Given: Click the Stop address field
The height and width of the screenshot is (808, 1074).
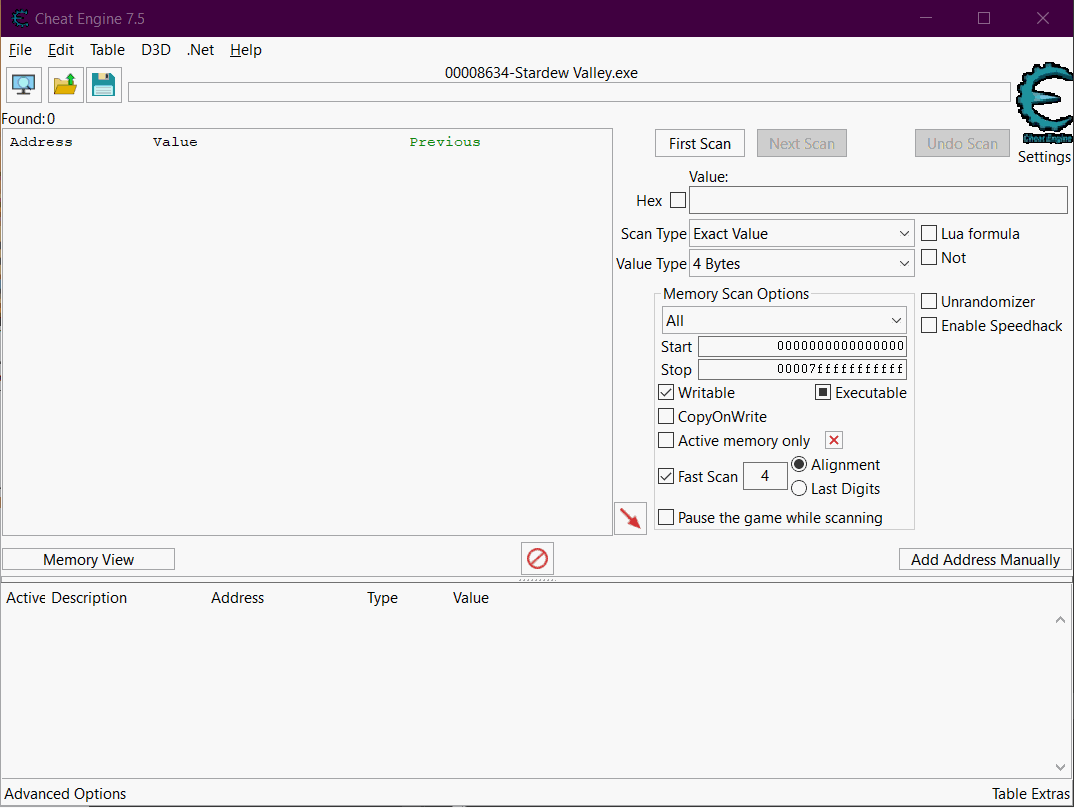Looking at the screenshot, I should tap(802, 369).
